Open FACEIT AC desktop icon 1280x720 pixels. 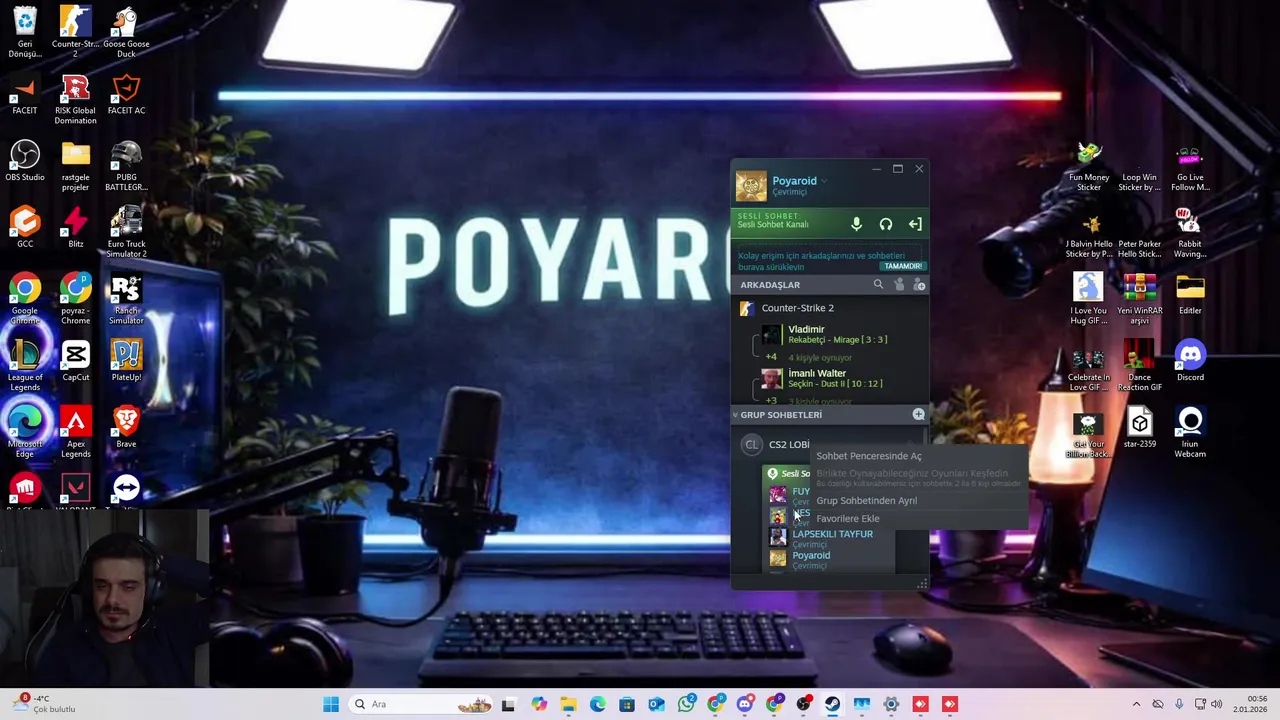tap(126, 96)
